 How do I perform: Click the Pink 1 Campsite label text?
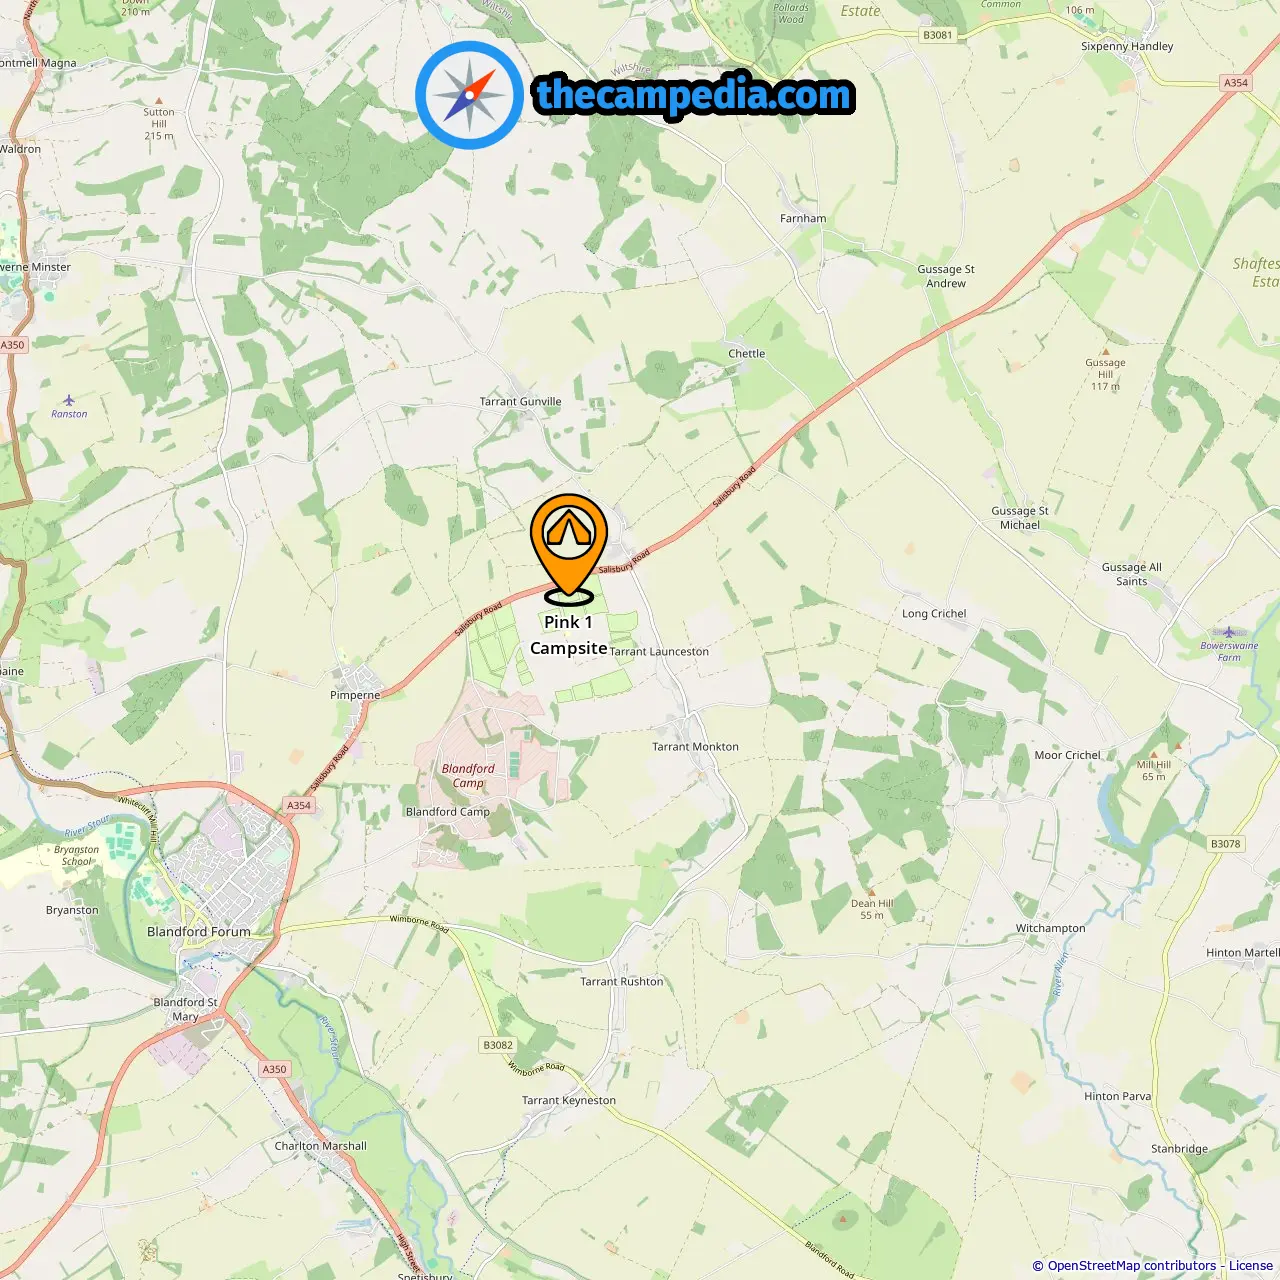[569, 635]
